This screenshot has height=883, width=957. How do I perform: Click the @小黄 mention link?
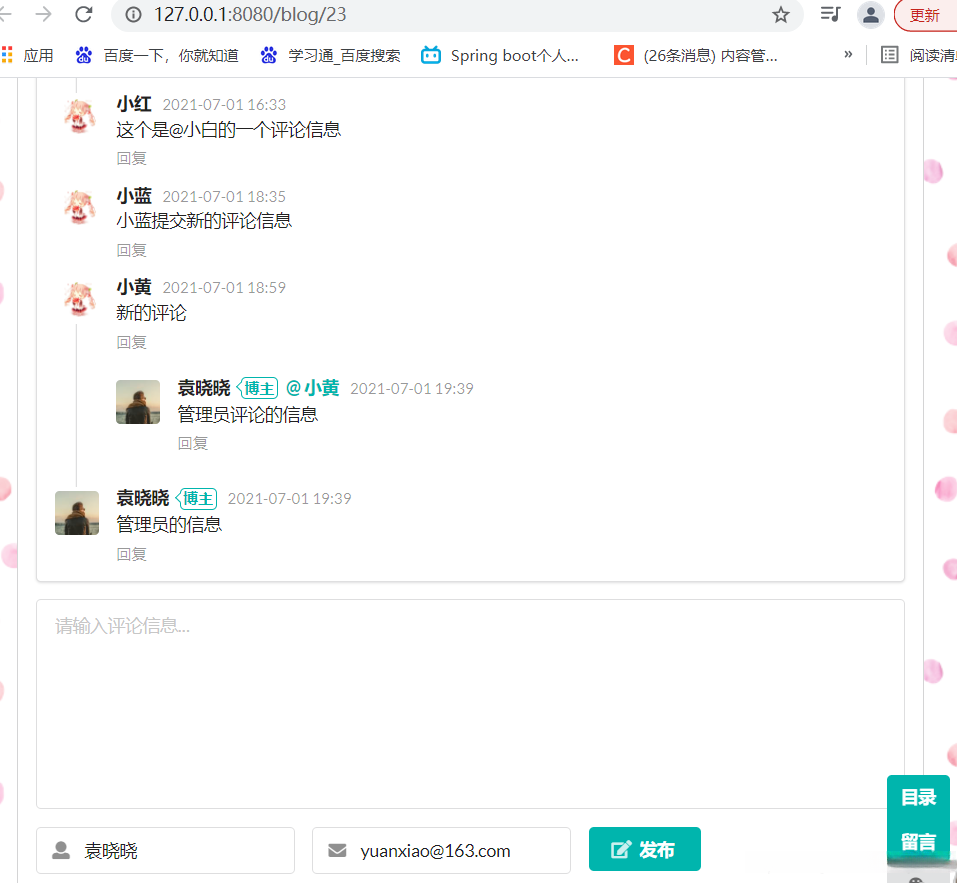312,388
